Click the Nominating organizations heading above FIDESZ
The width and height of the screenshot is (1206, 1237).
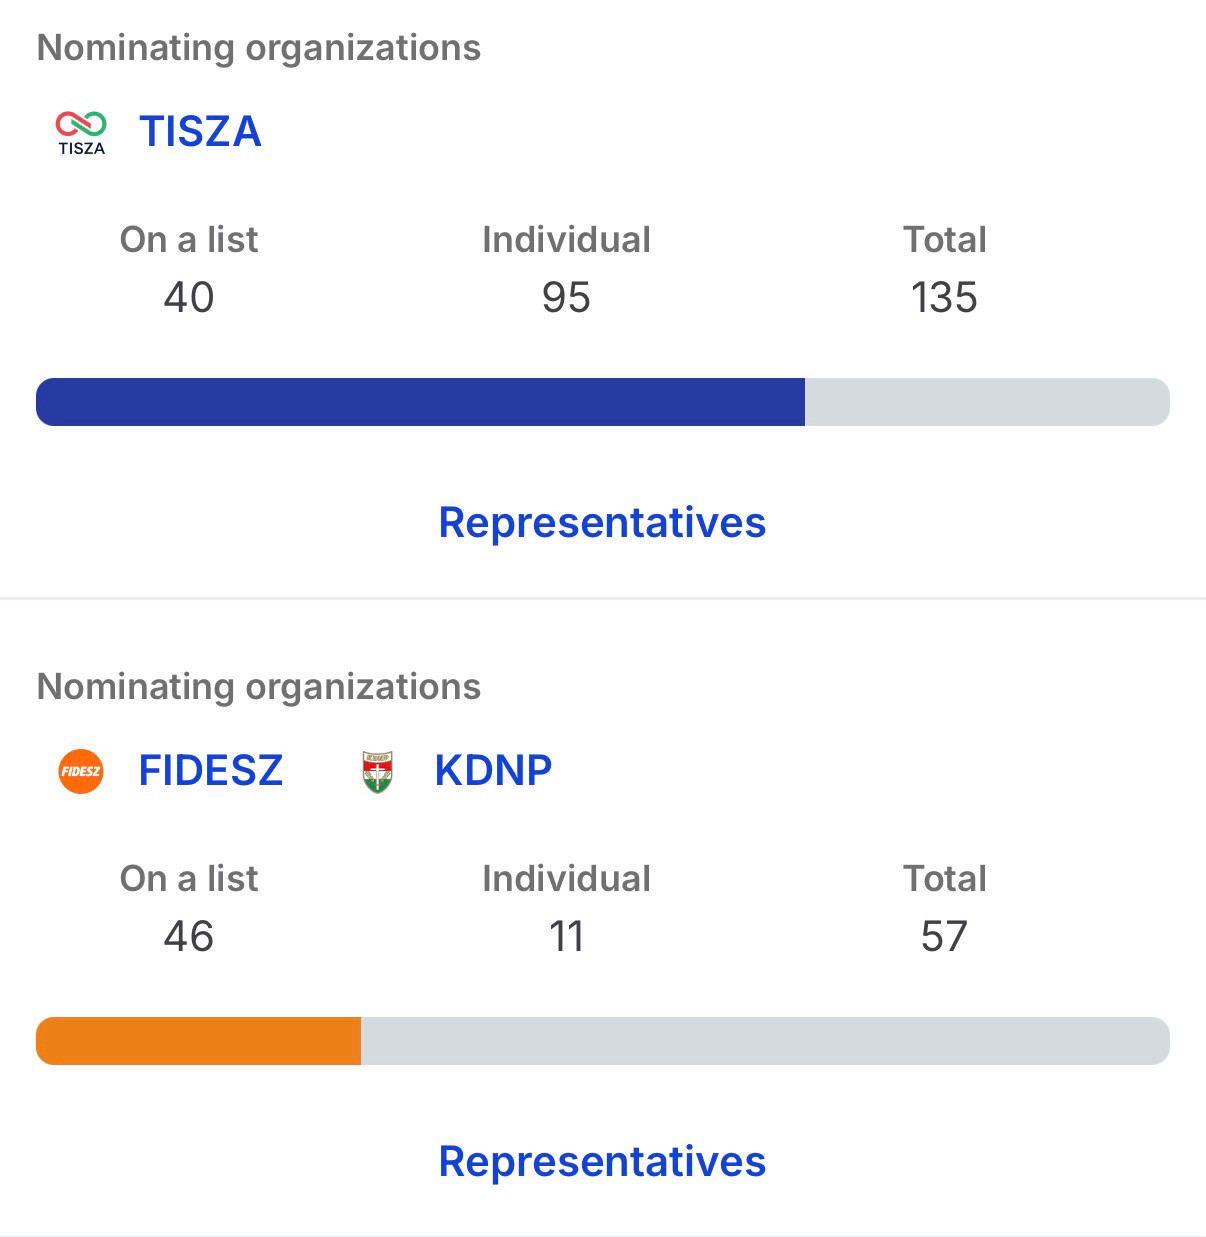pyautogui.click(x=258, y=687)
